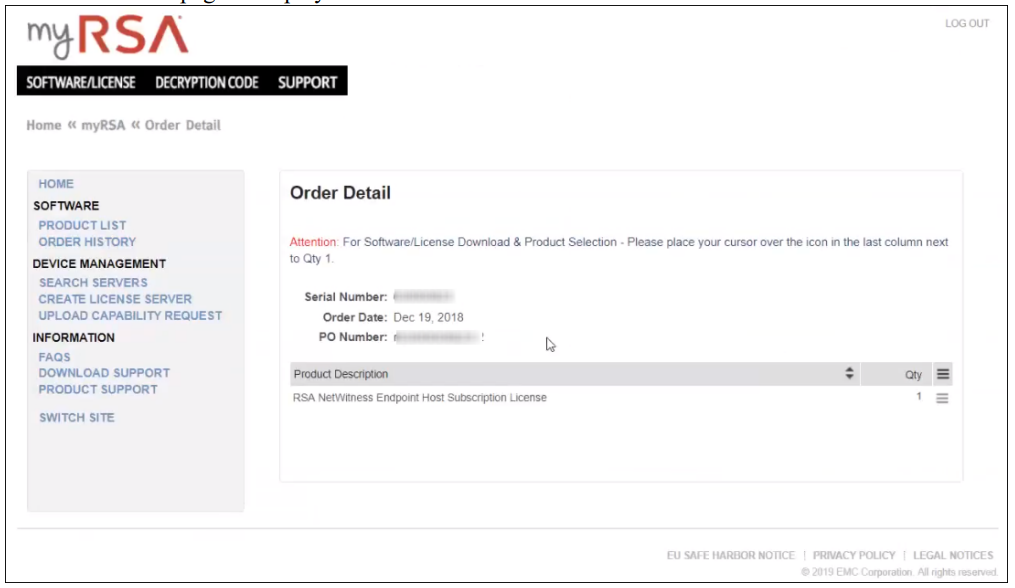Open PRIVACY POLICY footer link

(854, 556)
